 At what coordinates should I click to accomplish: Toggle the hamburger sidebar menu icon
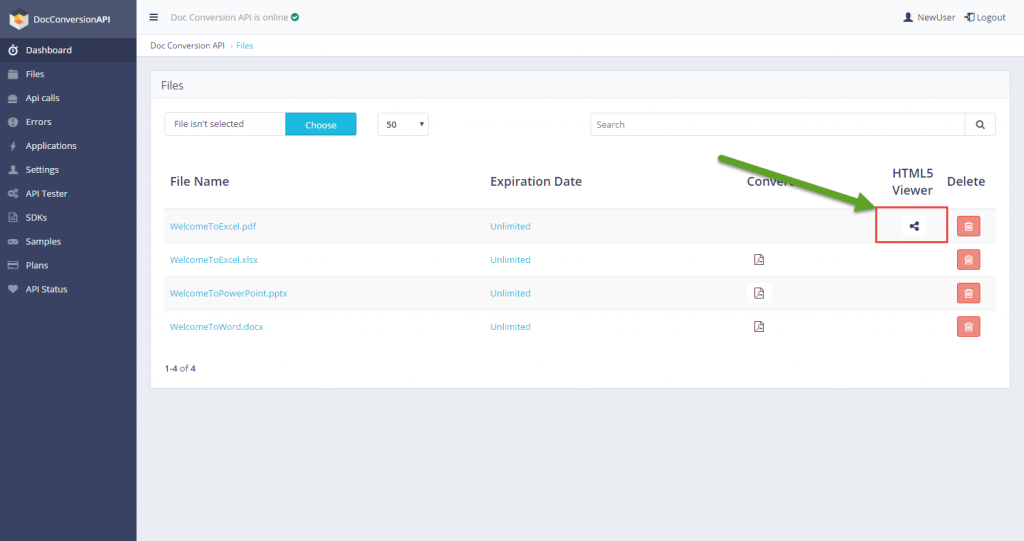(153, 17)
